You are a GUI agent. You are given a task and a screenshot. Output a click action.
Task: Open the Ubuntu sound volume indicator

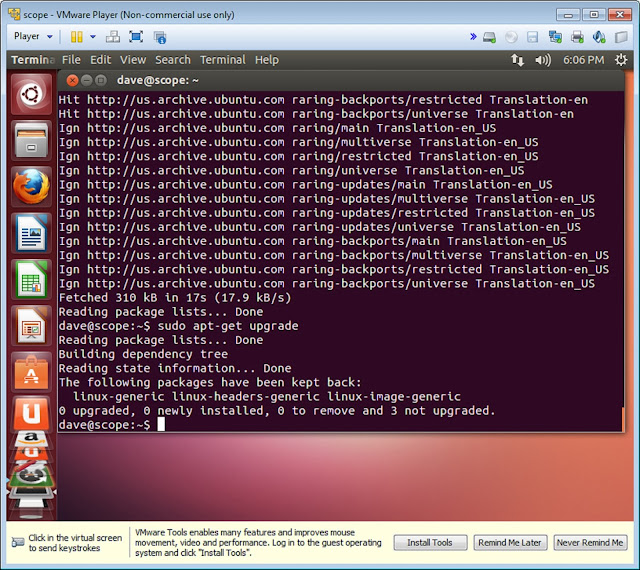(543, 60)
